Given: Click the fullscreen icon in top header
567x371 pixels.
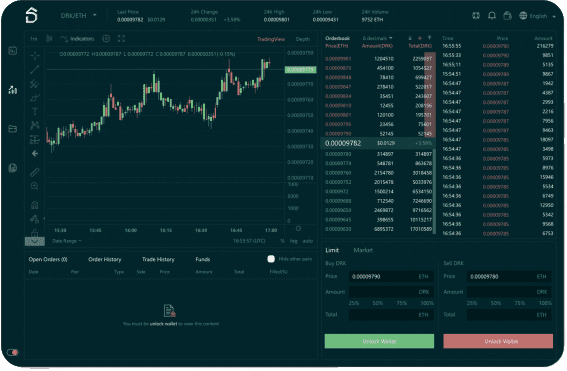Looking at the screenshot, I should [476, 16].
